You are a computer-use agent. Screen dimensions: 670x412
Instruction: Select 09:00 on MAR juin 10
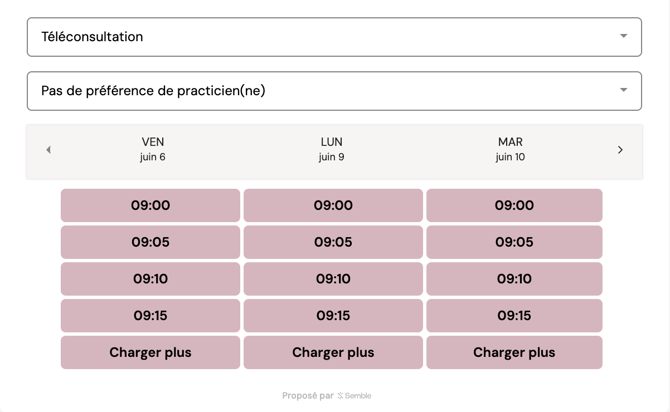coord(514,206)
